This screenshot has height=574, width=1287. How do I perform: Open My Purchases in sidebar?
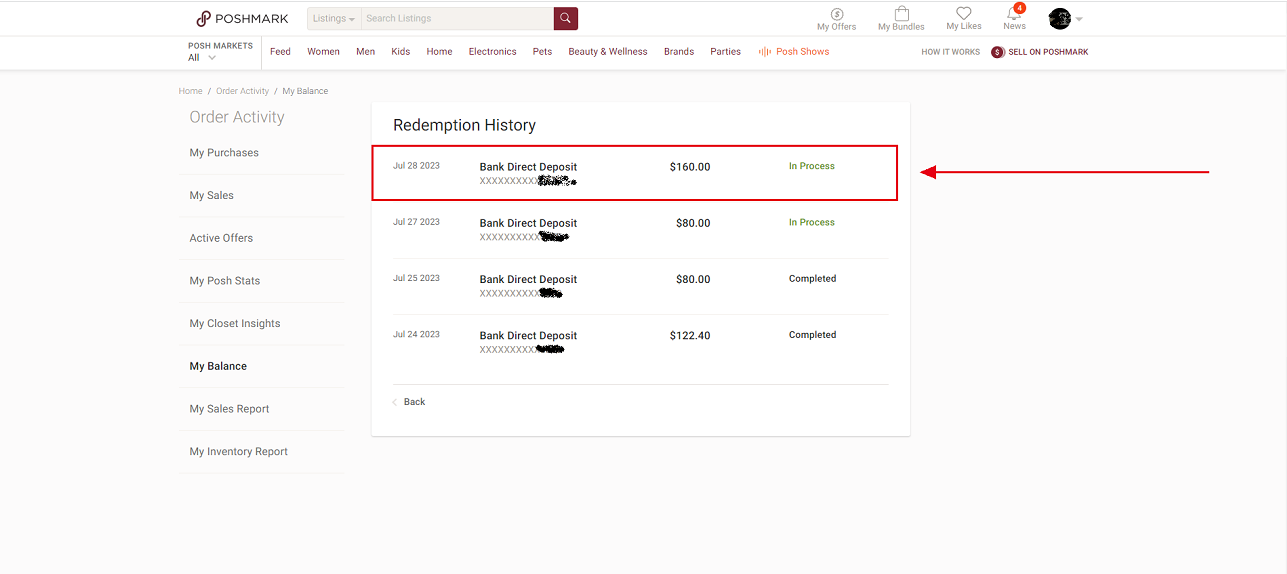(x=224, y=153)
